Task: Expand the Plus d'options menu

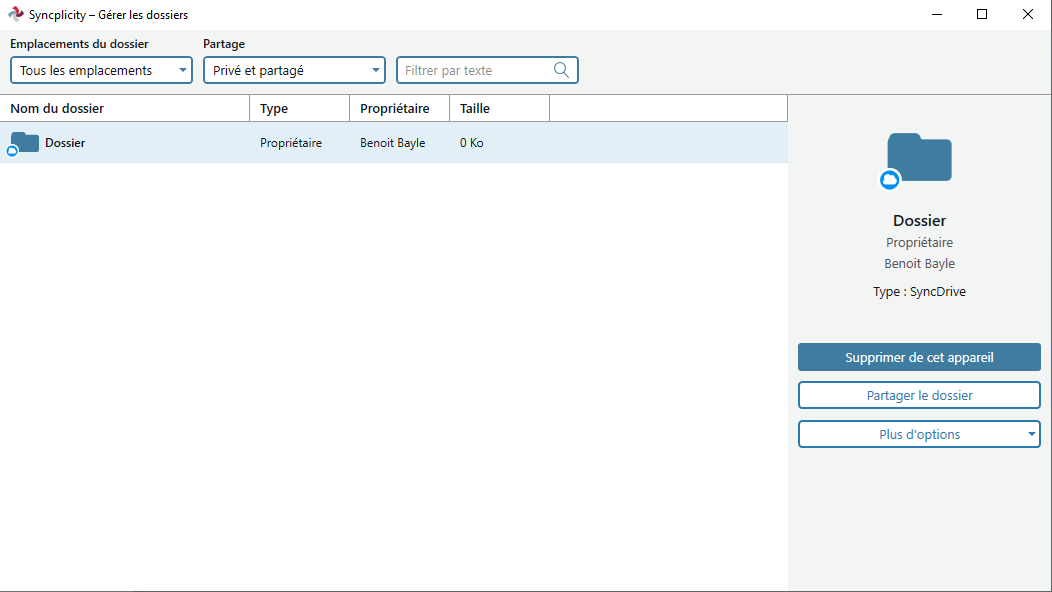Action: (919, 434)
